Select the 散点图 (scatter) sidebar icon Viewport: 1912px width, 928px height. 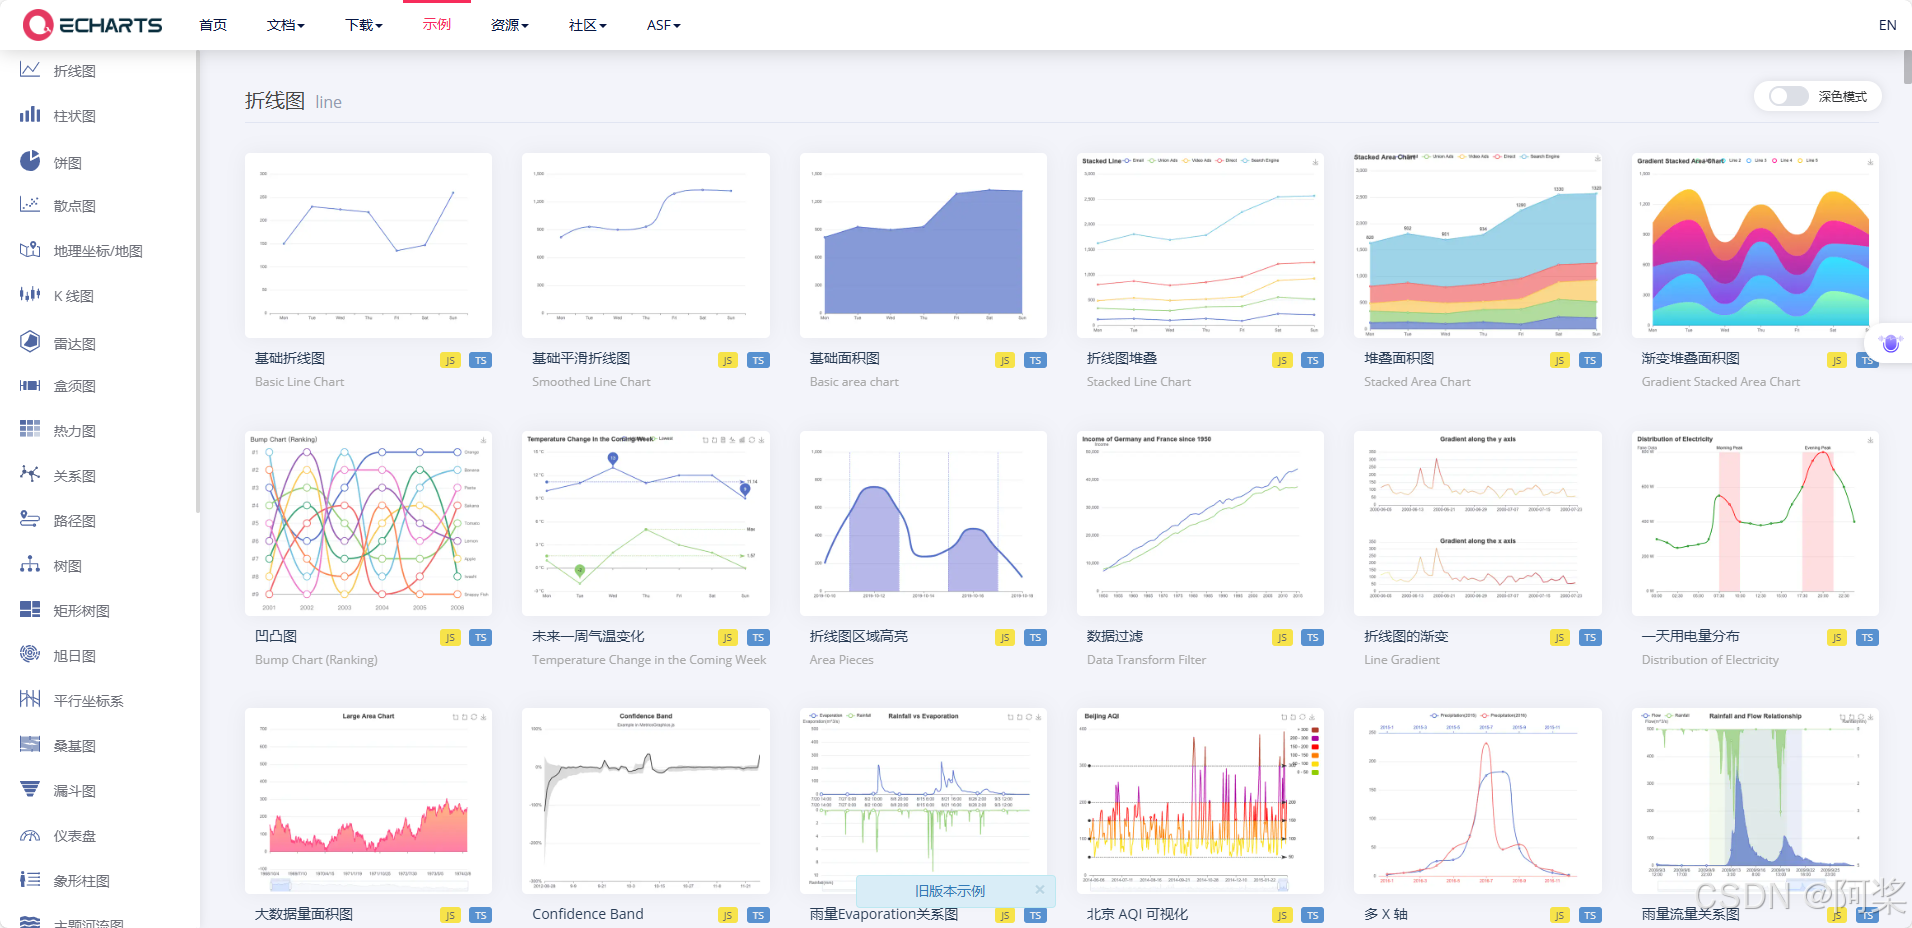[x=30, y=205]
